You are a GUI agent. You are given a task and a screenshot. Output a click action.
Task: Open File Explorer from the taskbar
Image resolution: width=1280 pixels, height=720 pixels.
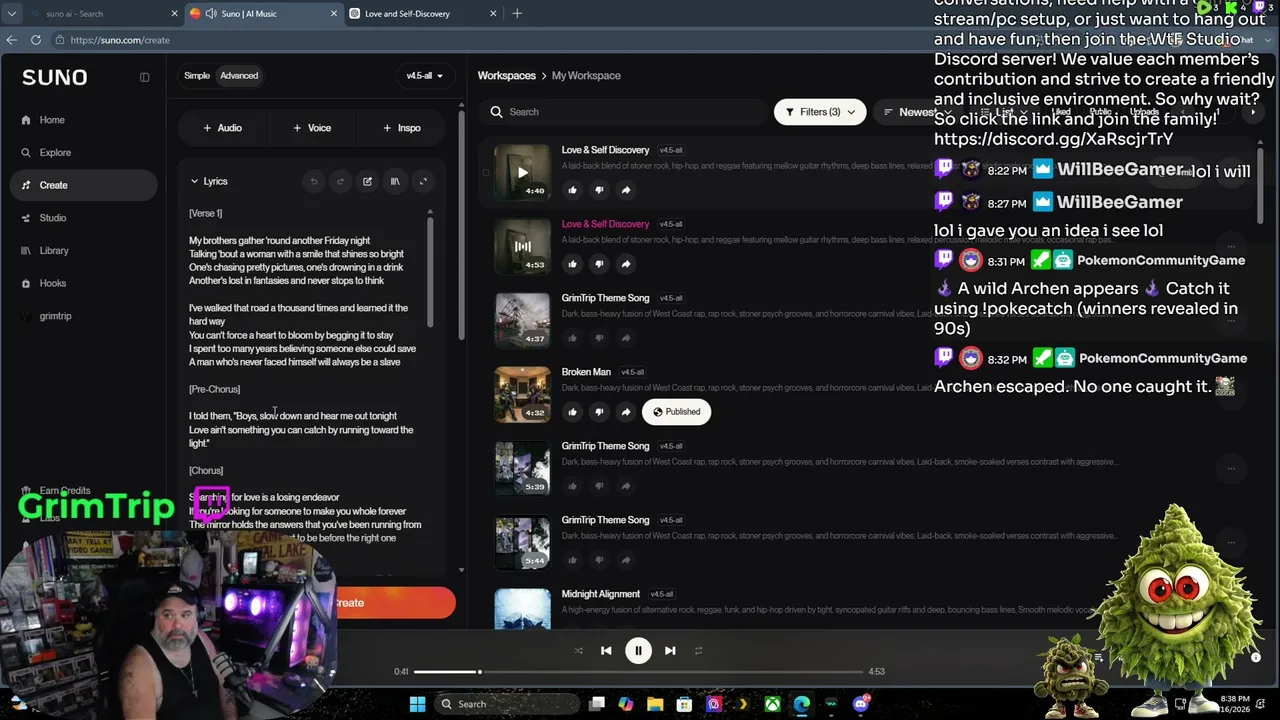[655, 704]
